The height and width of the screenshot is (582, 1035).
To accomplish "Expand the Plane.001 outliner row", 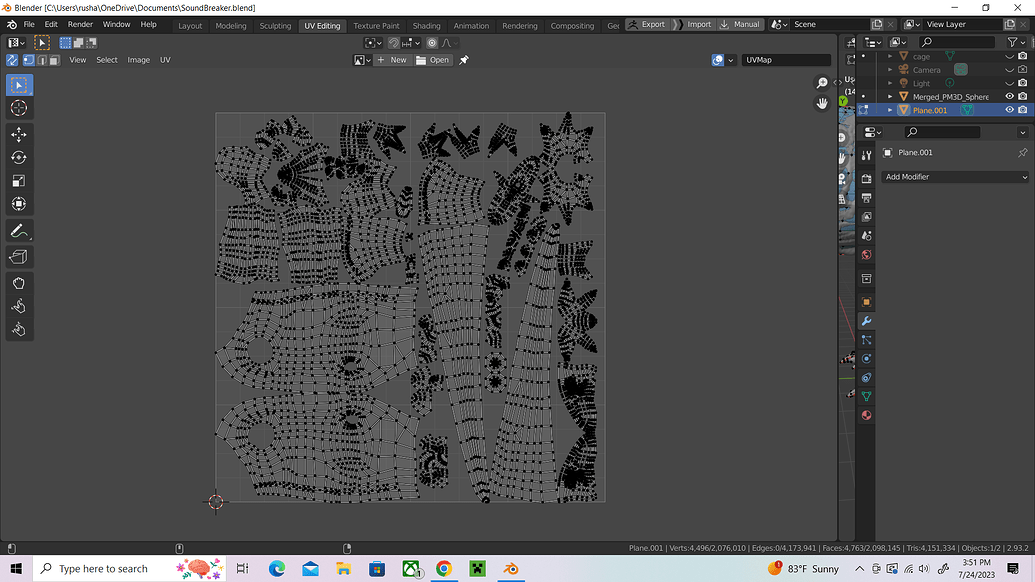I will (890, 110).
